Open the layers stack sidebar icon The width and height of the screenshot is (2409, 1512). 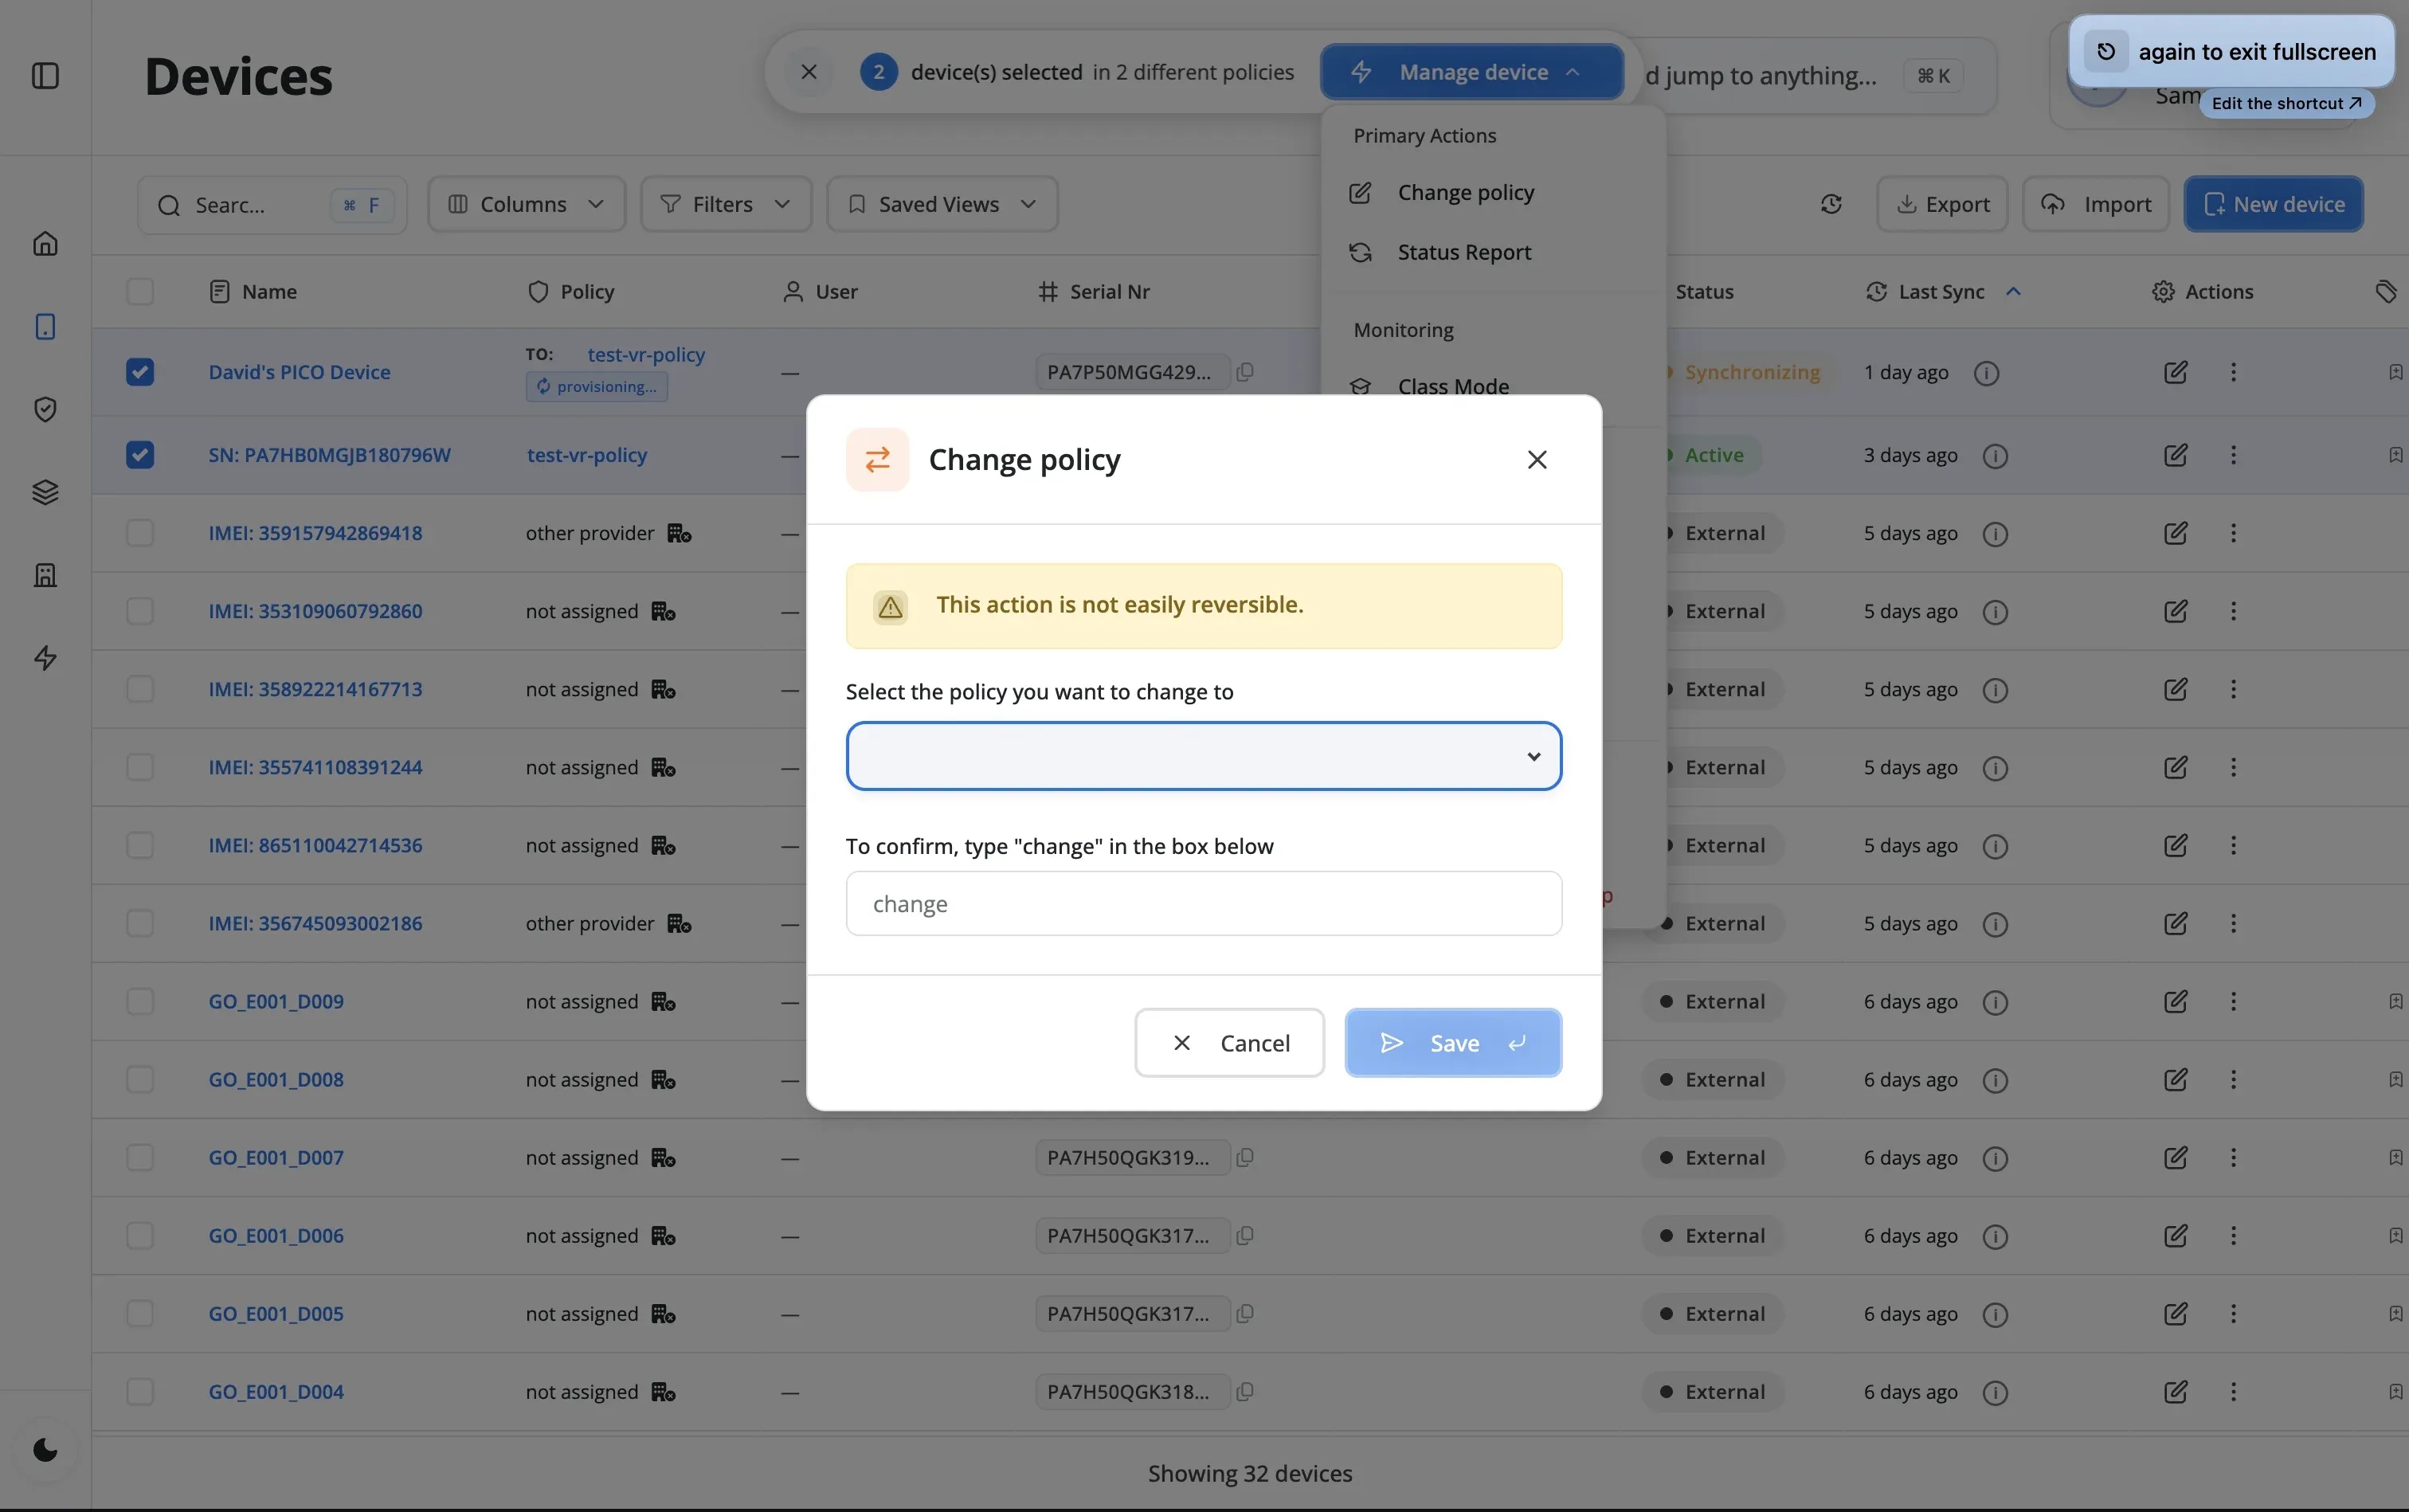click(x=45, y=492)
